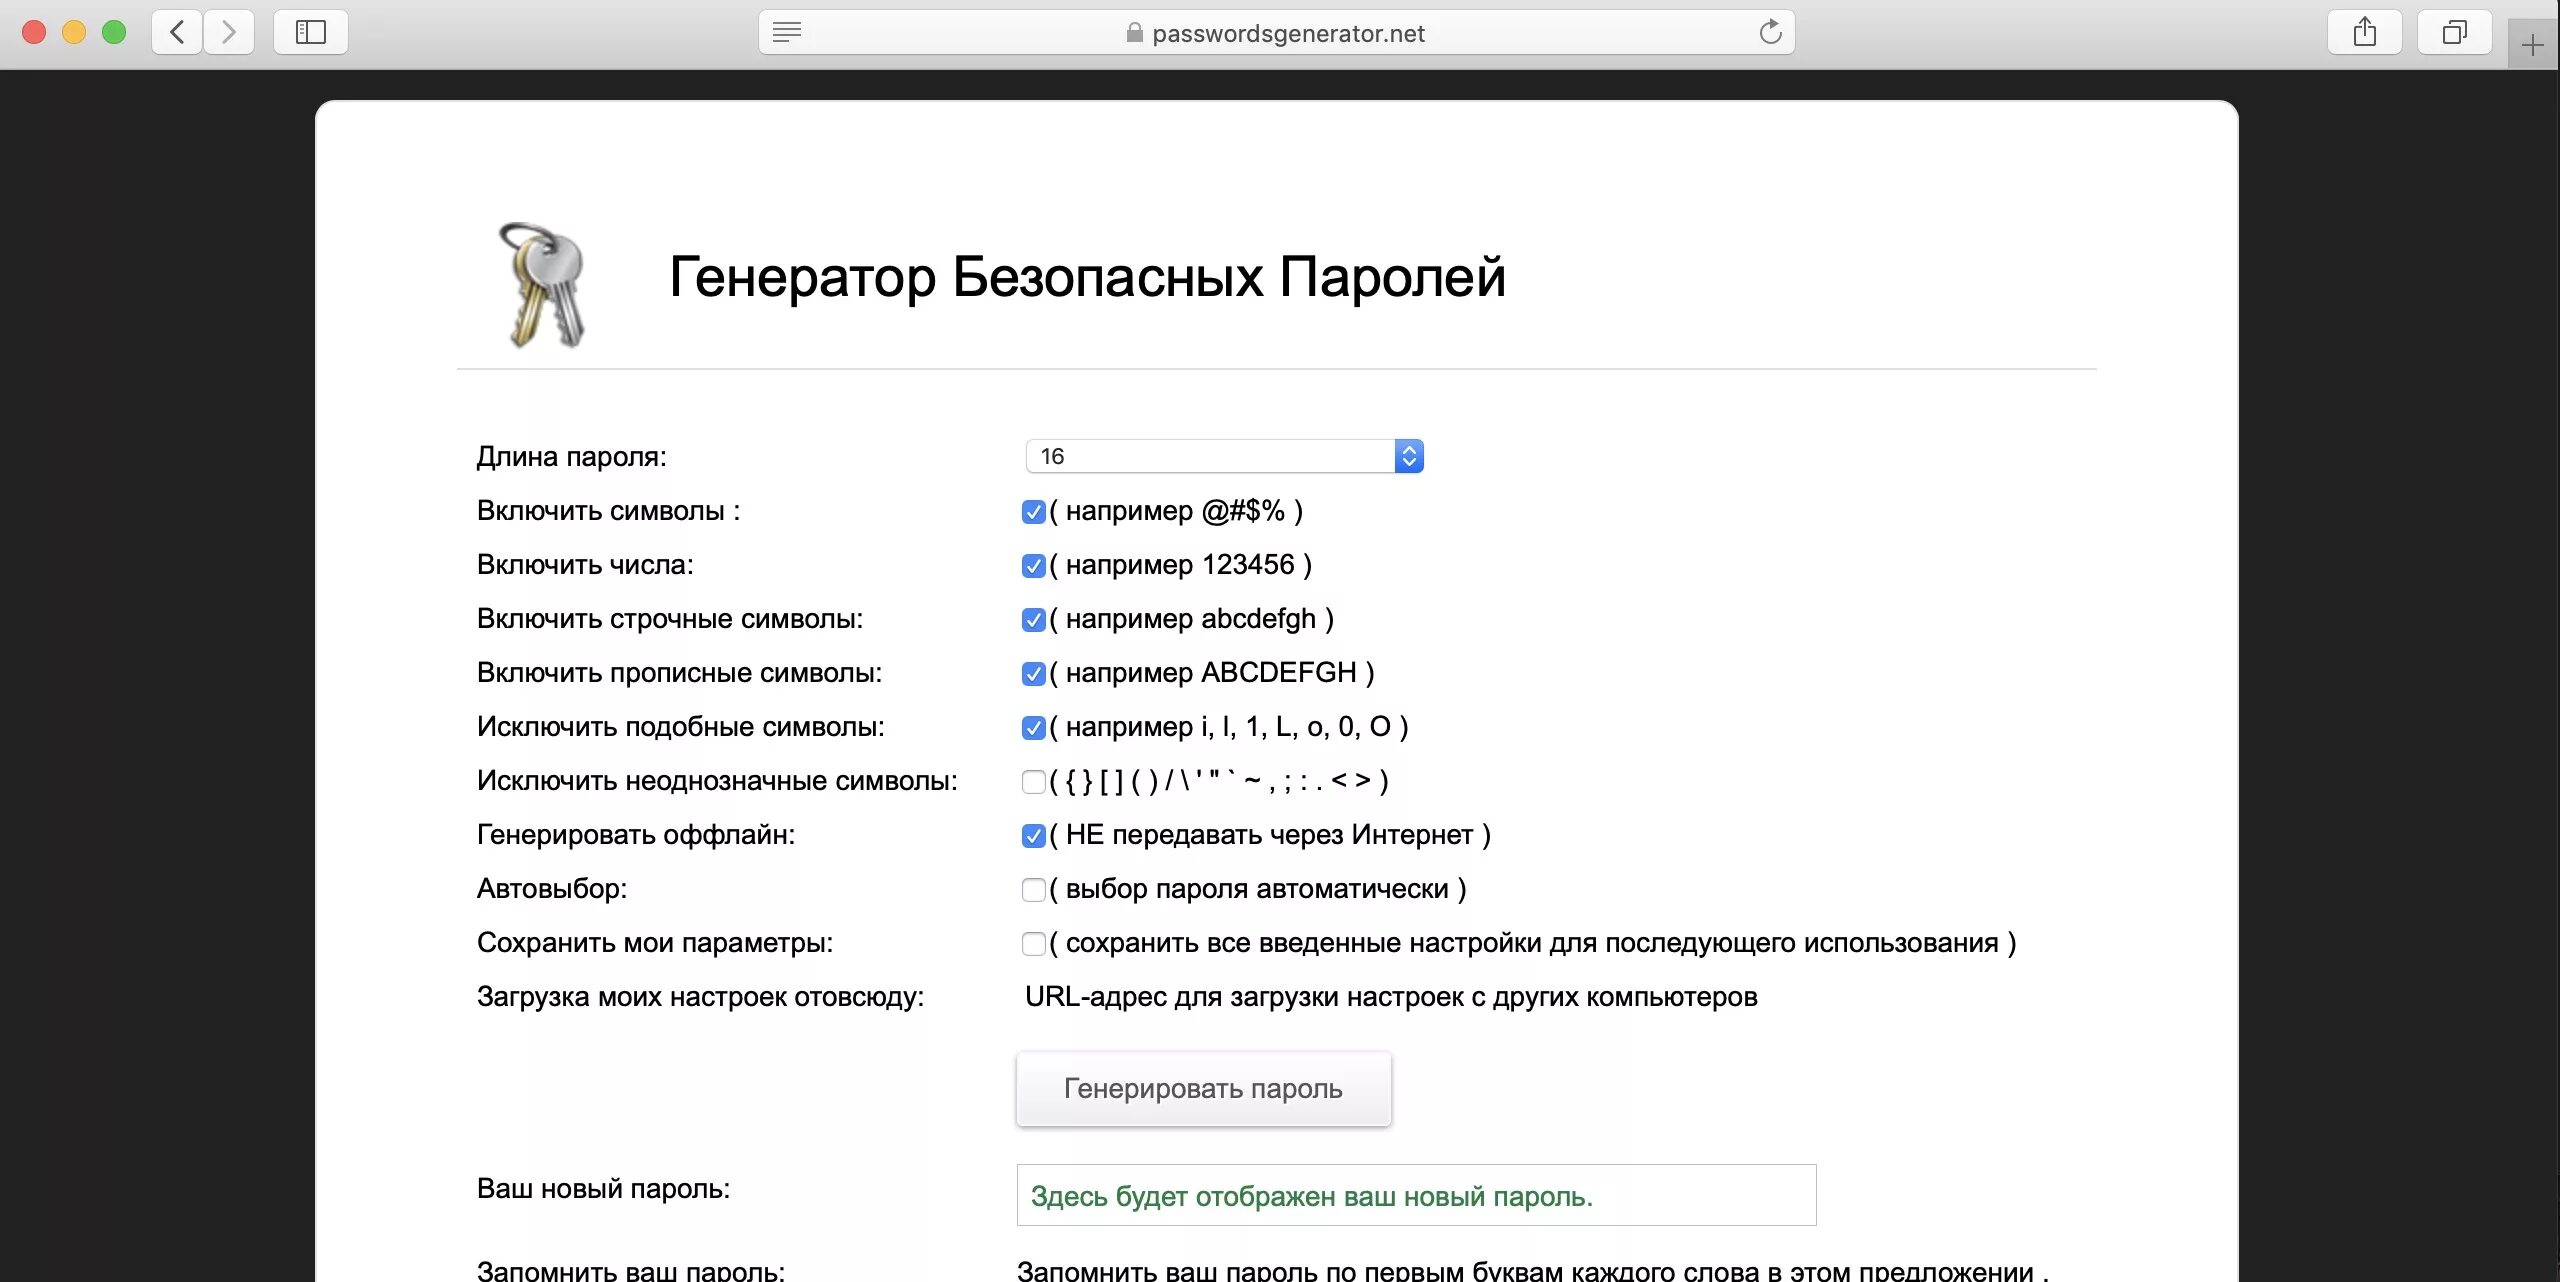Image resolution: width=2560 pixels, height=1282 pixels.
Task: Click the Включить символы label
Action: [x=608, y=511]
